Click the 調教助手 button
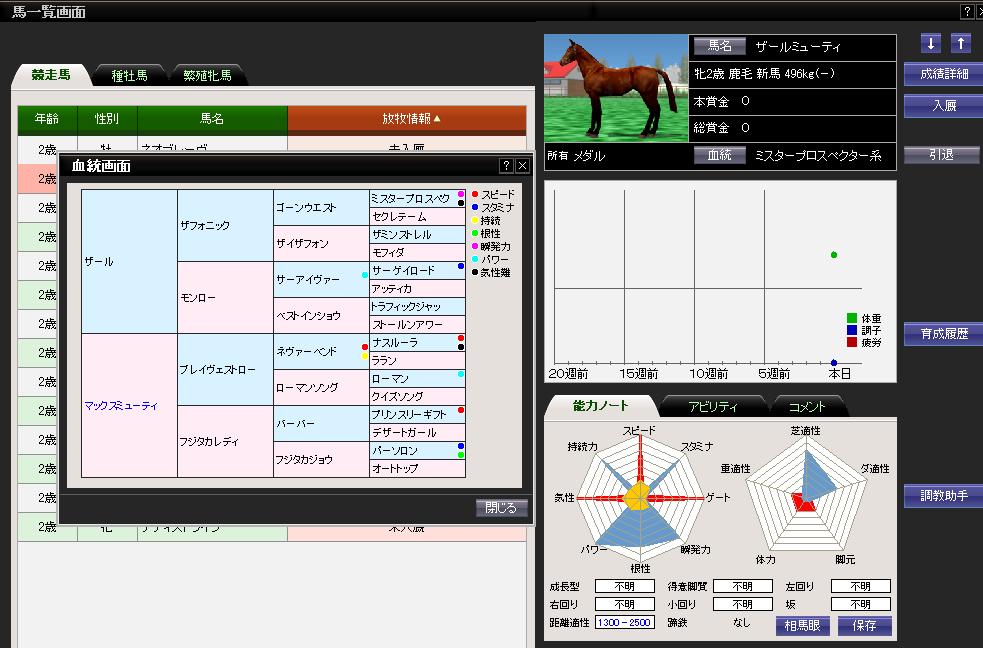The height and width of the screenshot is (648, 983). (x=944, y=496)
